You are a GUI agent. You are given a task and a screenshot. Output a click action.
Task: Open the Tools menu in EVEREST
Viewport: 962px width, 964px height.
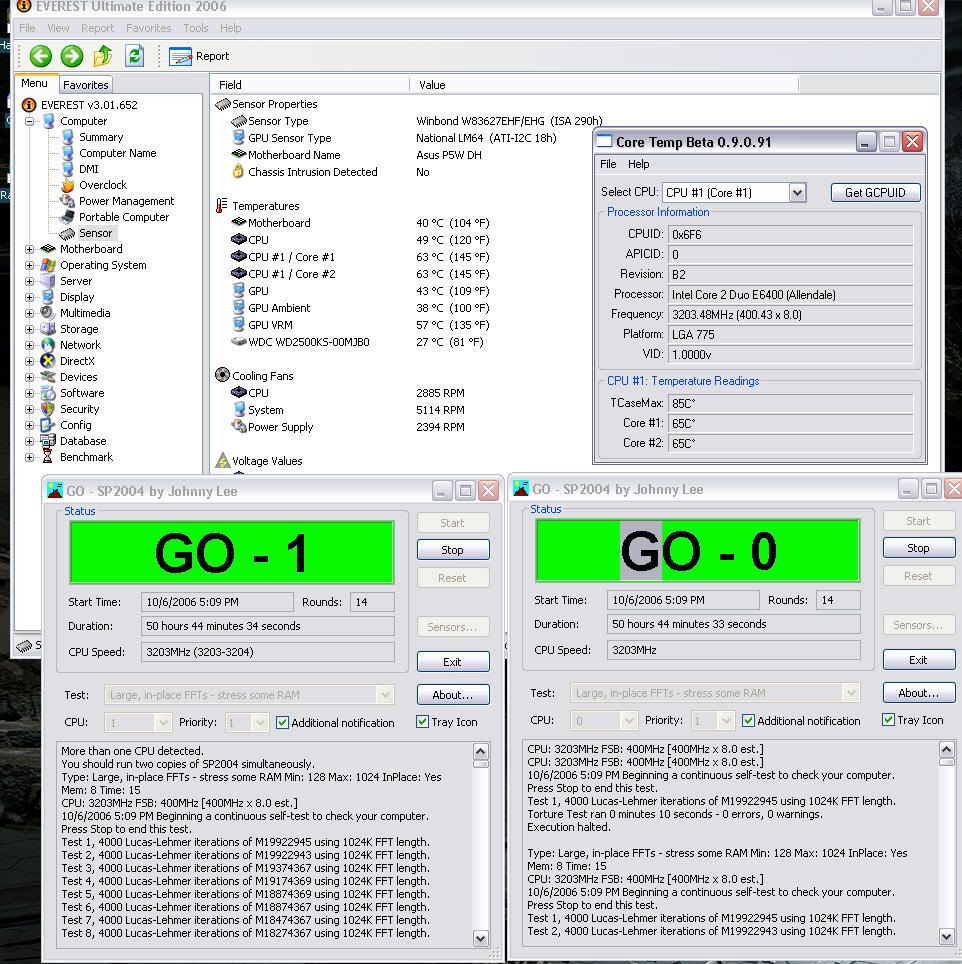[195, 28]
